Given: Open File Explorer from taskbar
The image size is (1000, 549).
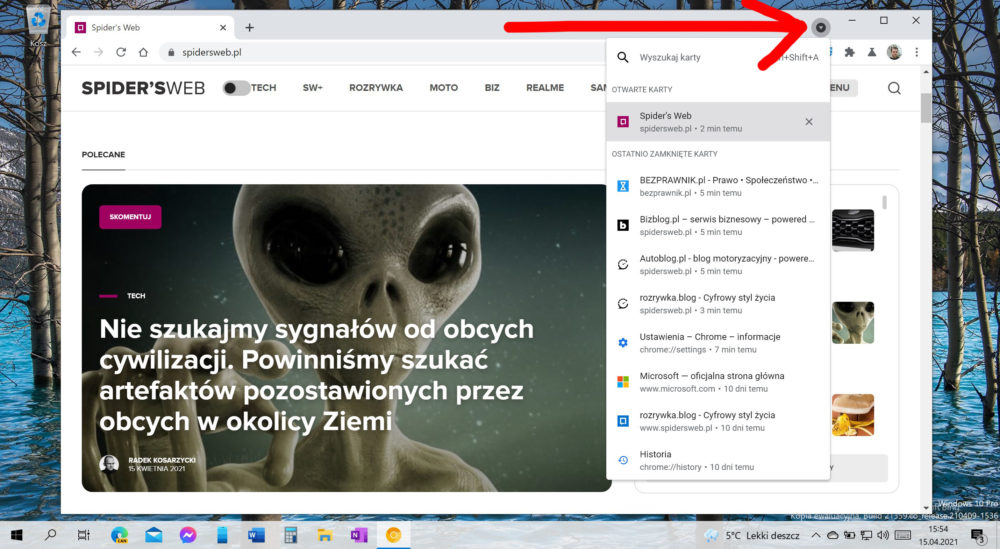Looking at the screenshot, I should tap(325, 535).
